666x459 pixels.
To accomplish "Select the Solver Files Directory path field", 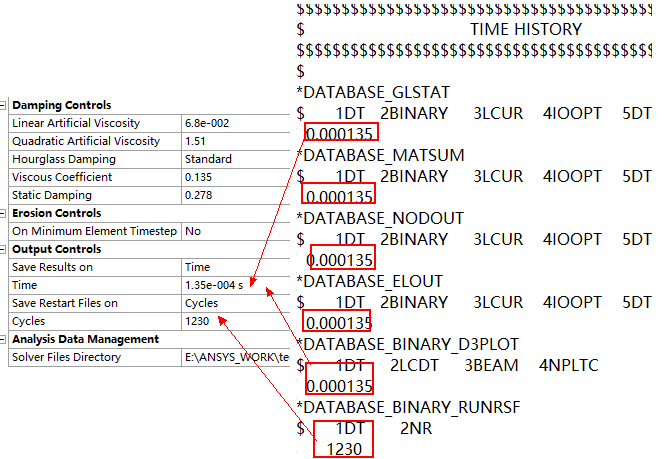I will [229, 357].
